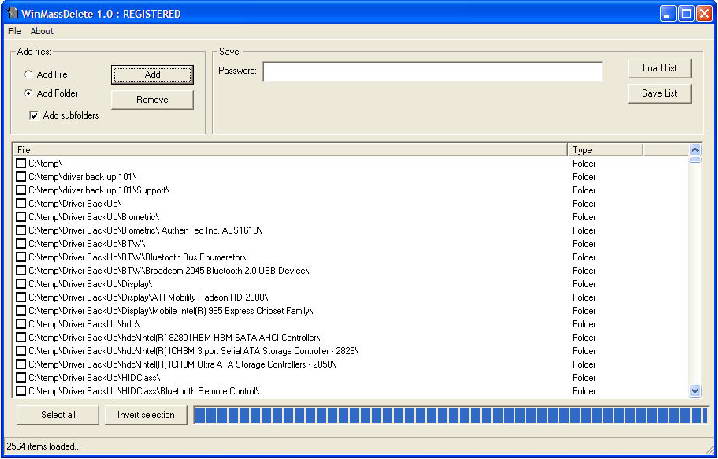The width and height of the screenshot is (718, 459).
Task: Click the Folder type cell for C:\temp\ row
Action: coord(584,164)
